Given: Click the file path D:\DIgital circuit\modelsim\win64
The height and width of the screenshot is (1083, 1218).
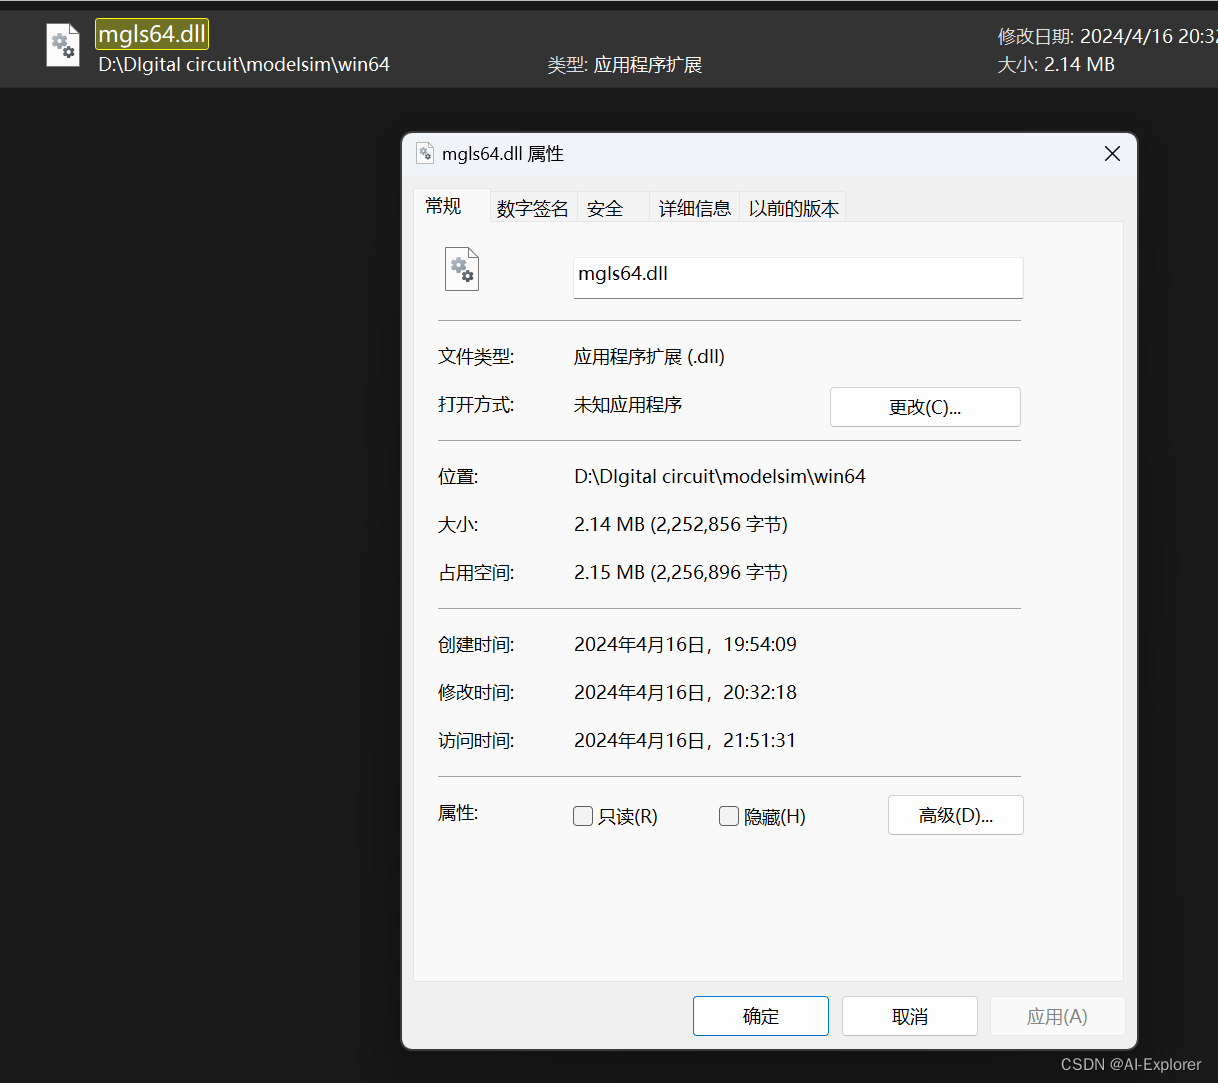Looking at the screenshot, I should tap(243, 63).
